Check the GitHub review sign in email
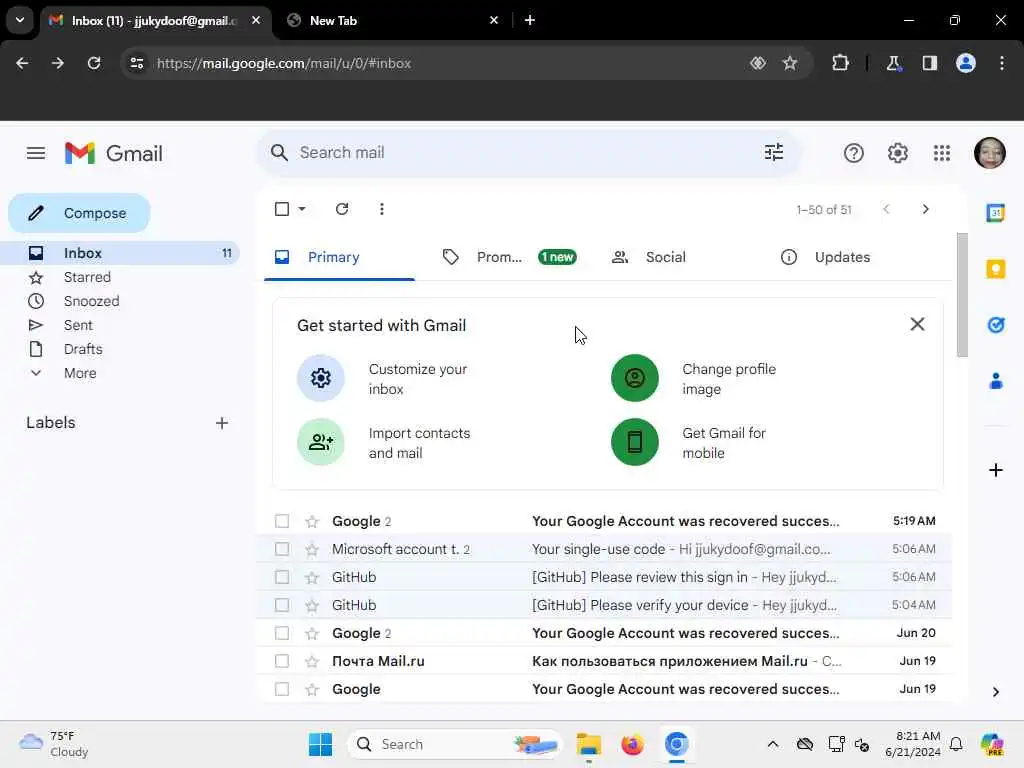Image resolution: width=1024 pixels, height=768 pixels. point(282,577)
